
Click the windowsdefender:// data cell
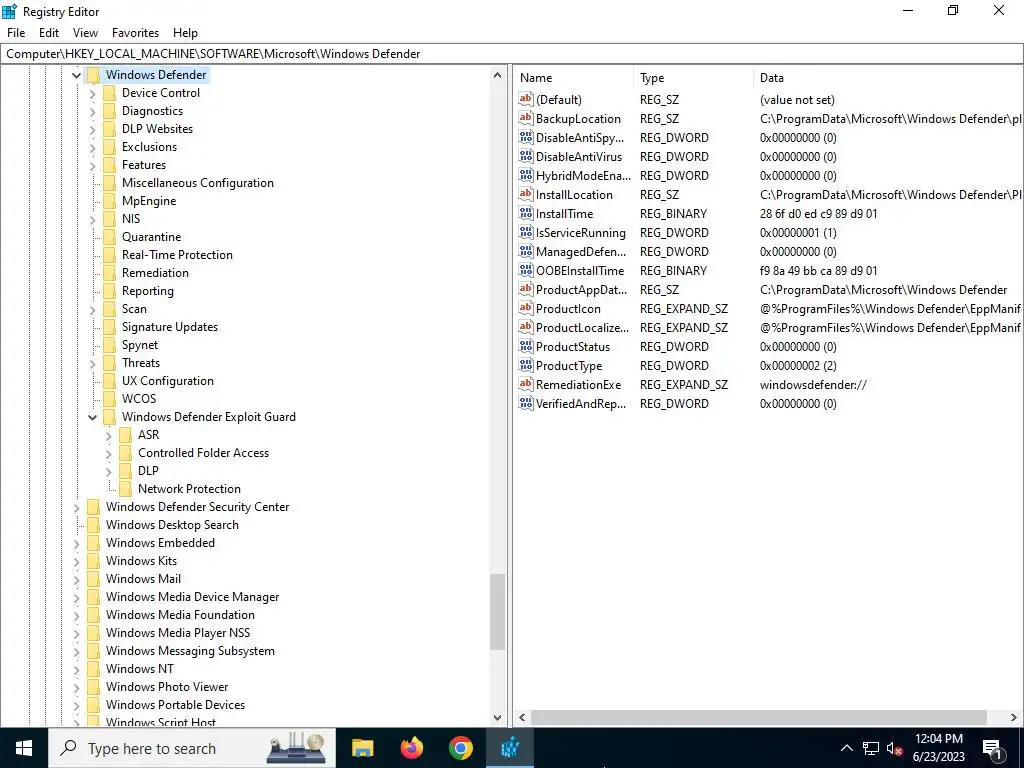coord(813,385)
